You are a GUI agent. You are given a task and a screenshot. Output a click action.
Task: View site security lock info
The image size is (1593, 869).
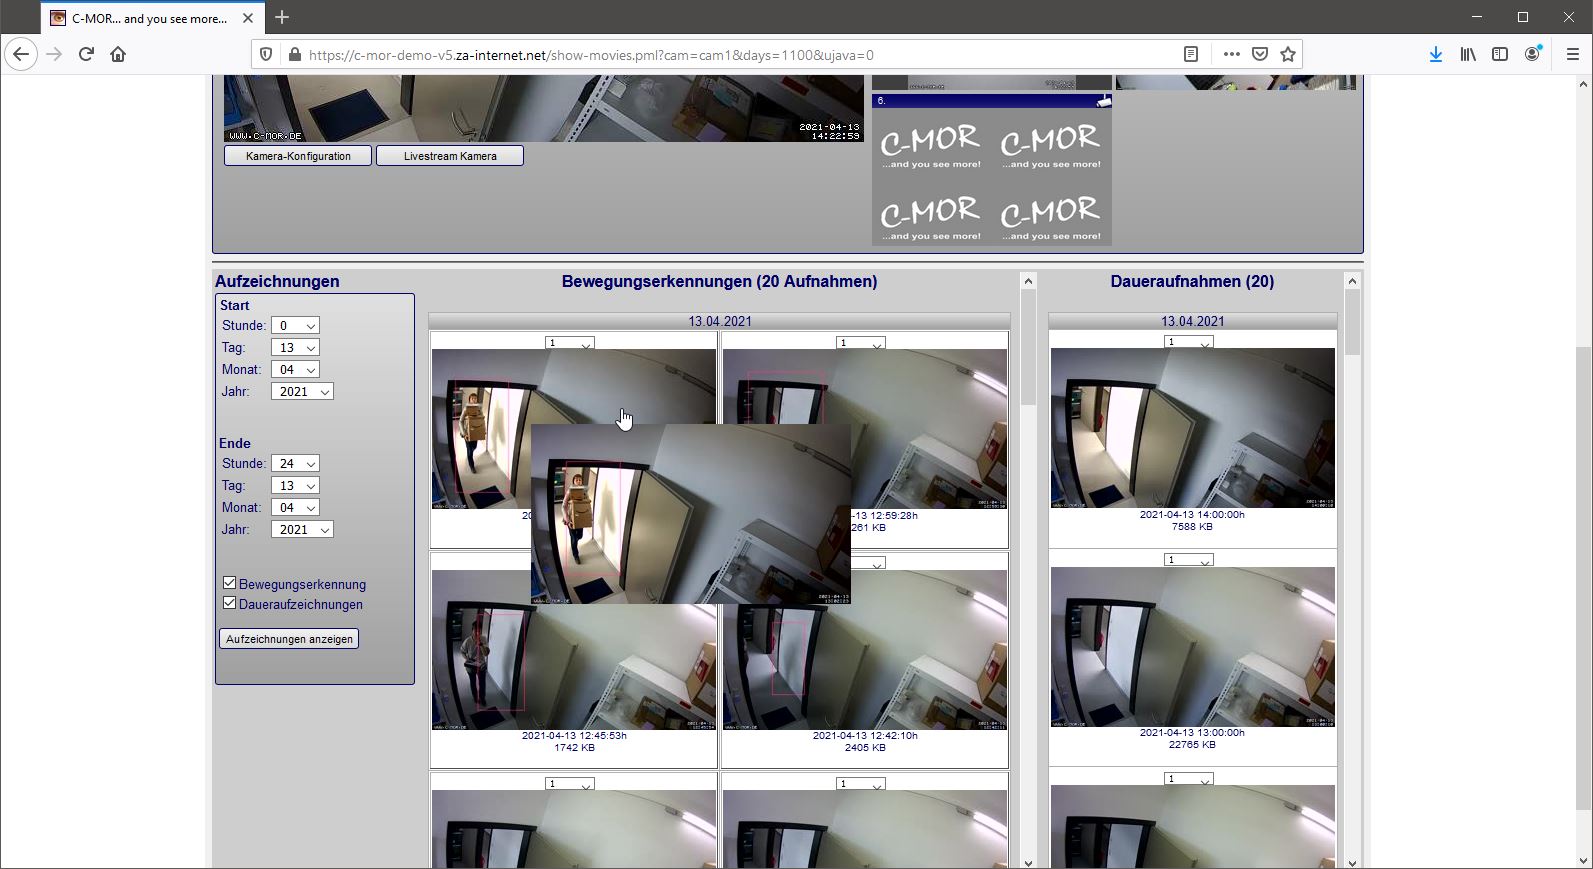294,55
